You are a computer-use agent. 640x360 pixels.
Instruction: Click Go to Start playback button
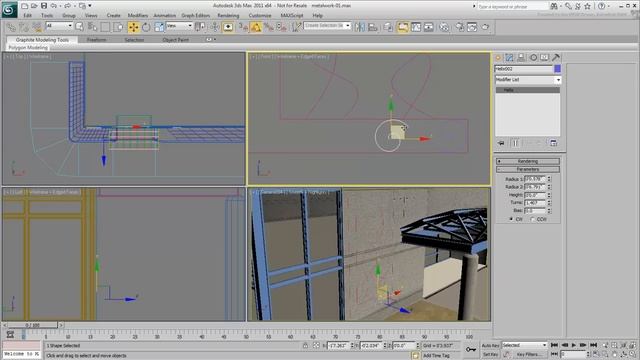tap(554, 345)
